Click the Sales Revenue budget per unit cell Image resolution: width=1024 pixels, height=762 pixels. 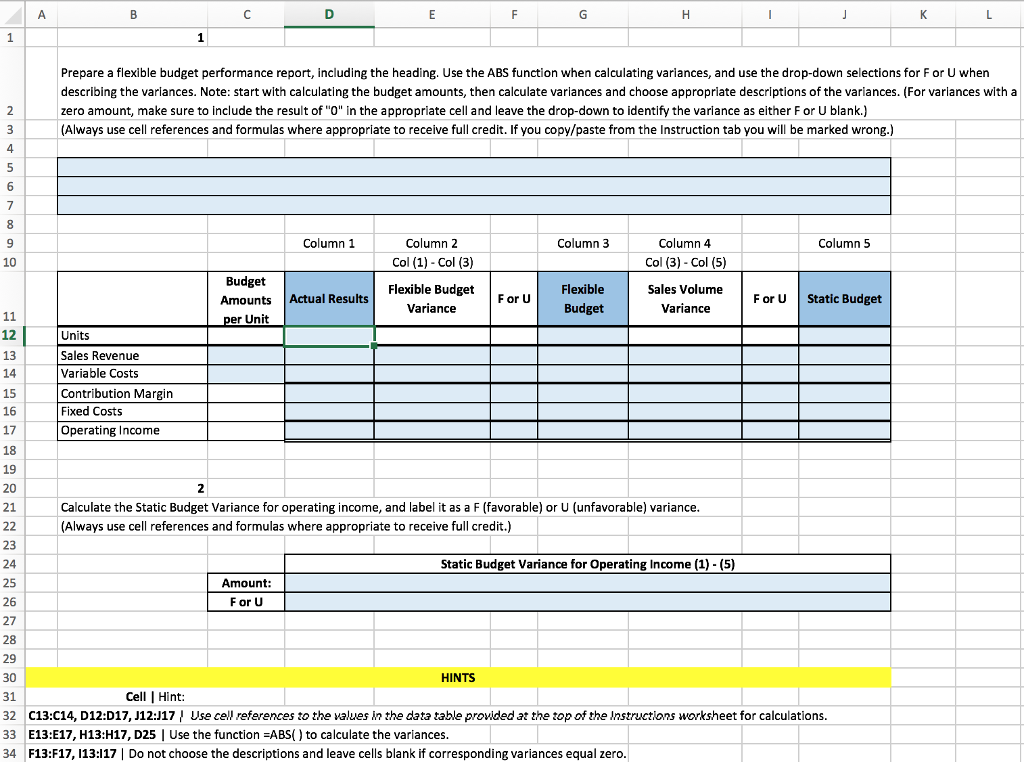[246, 355]
